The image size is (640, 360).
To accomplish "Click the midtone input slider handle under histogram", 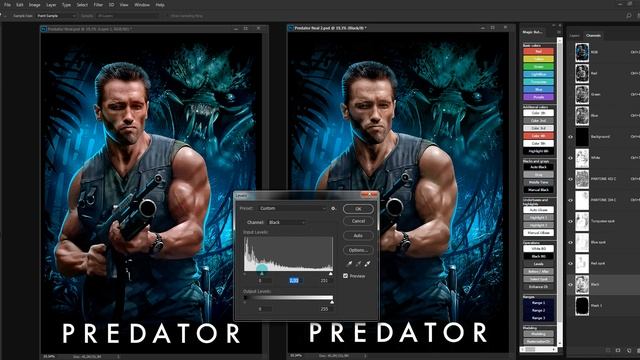I will (x=262, y=273).
